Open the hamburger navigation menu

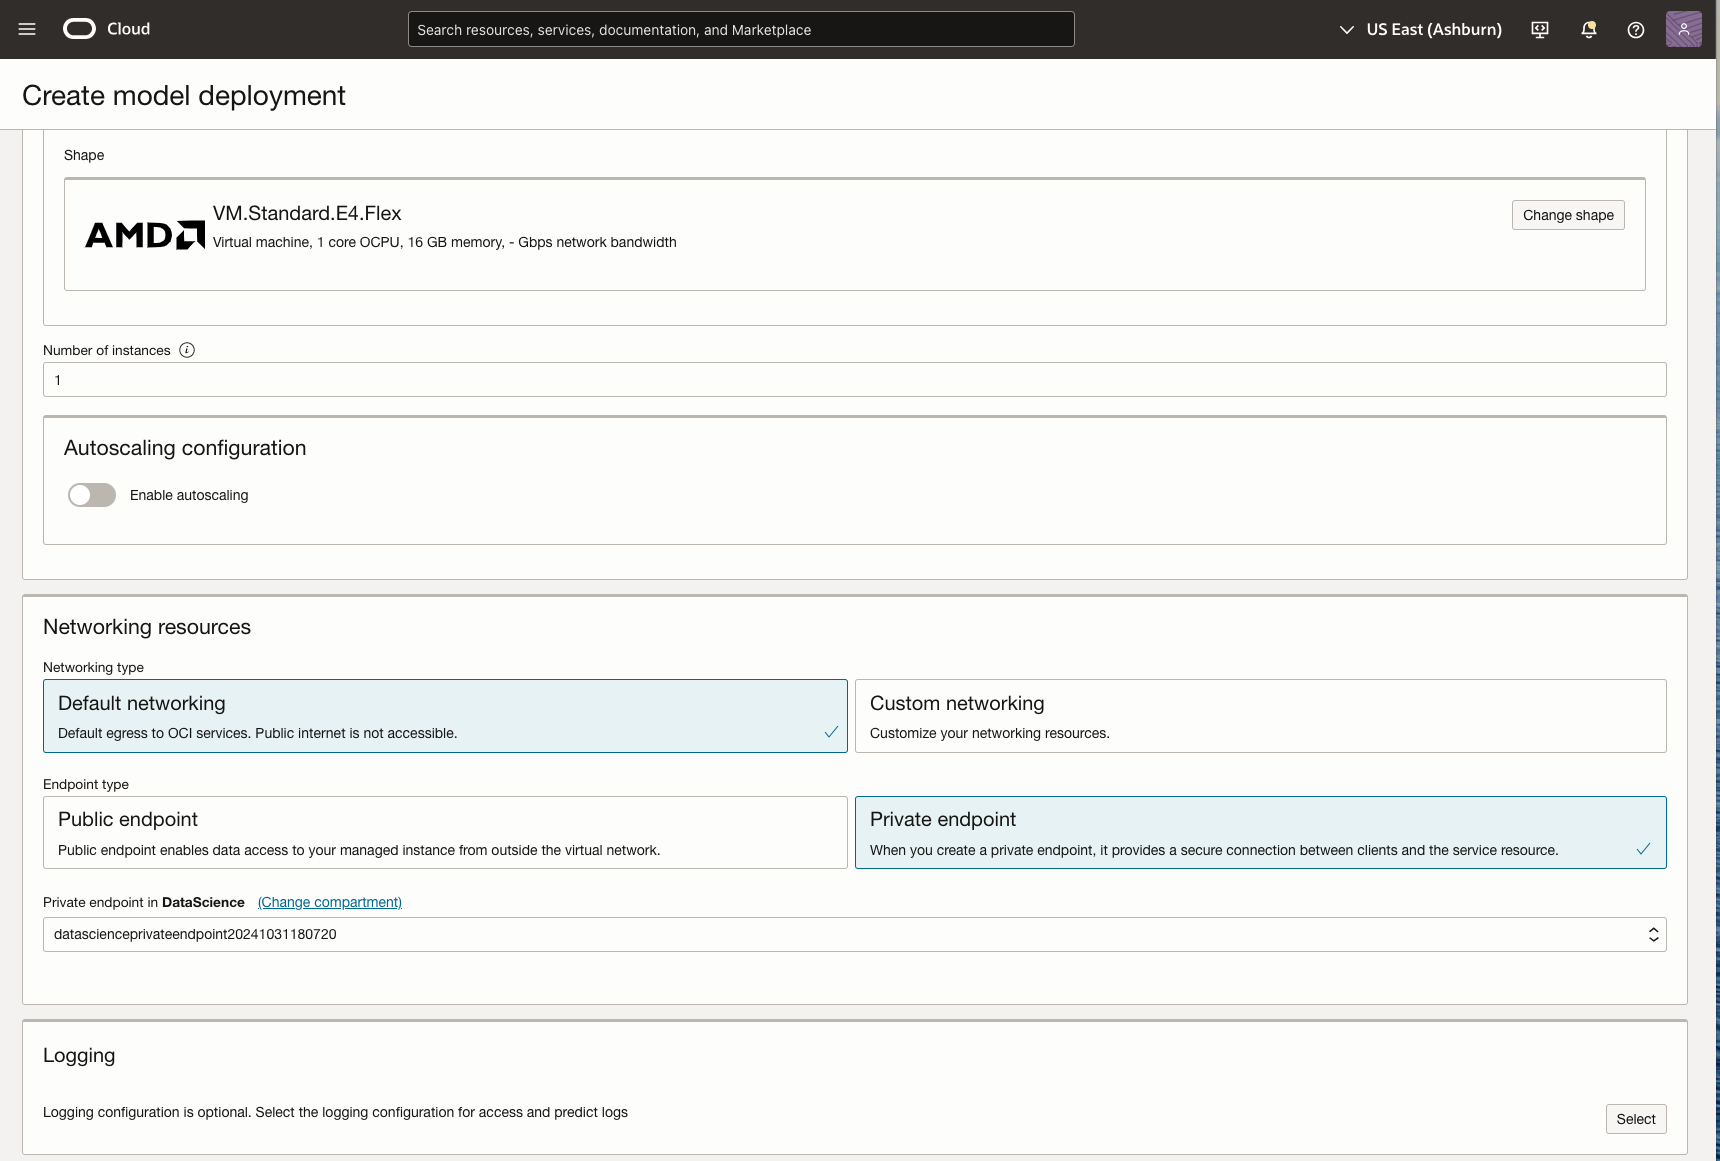27,29
